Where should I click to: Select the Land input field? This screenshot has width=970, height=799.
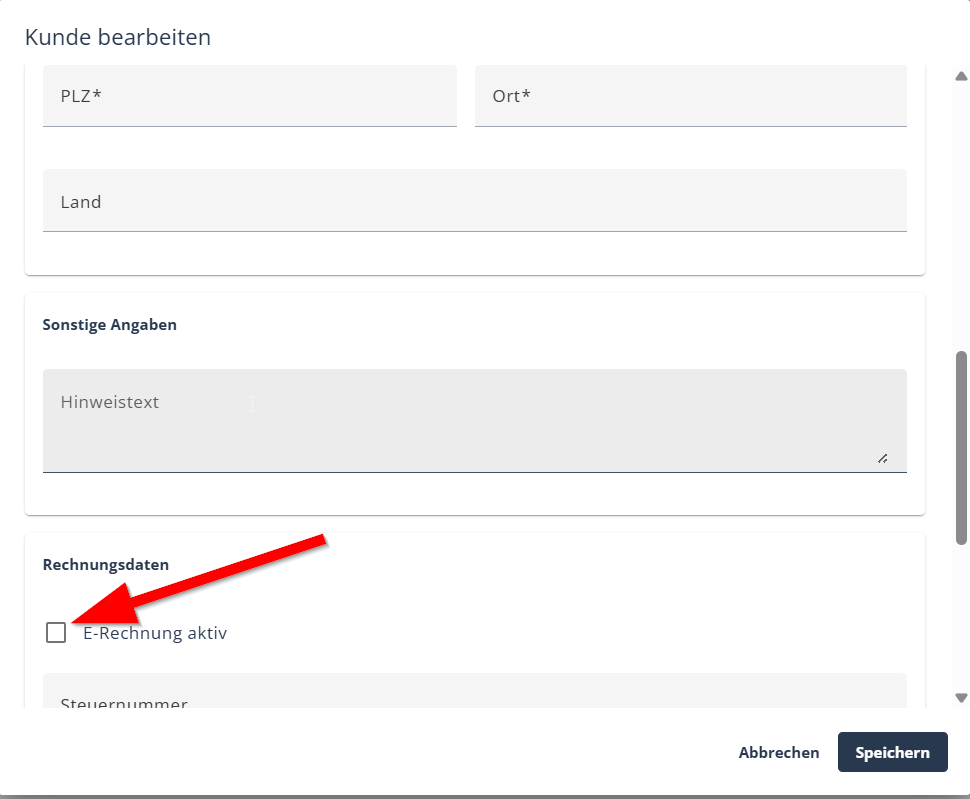click(x=474, y=201)
